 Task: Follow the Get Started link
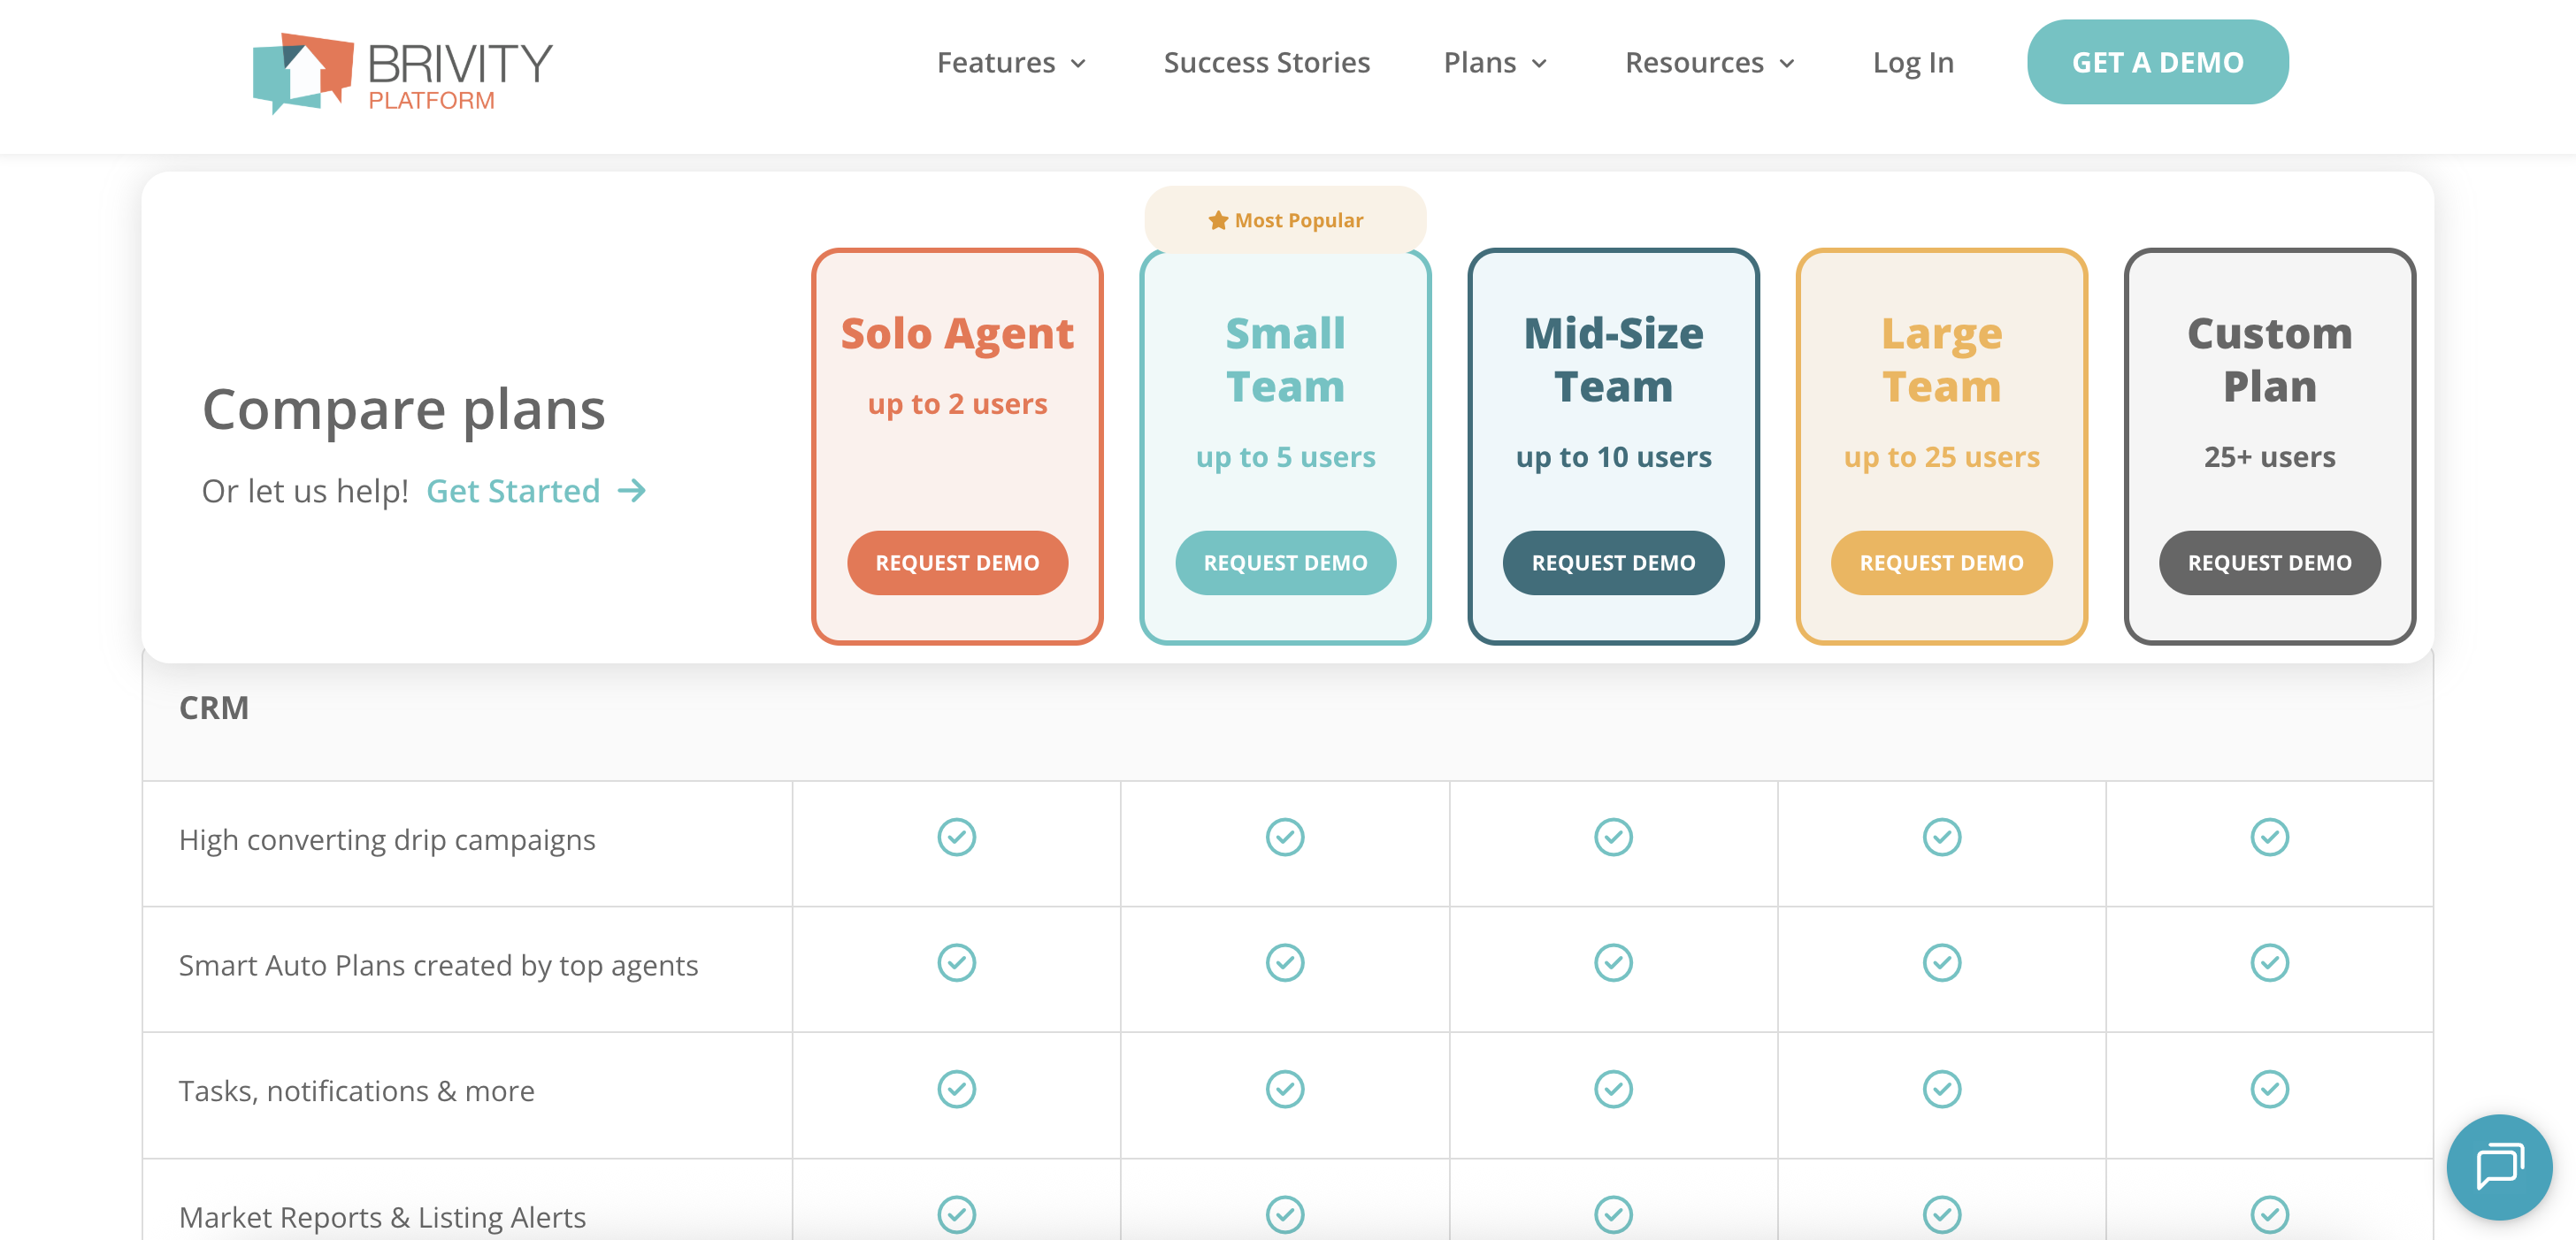click(x=513, y=491)
